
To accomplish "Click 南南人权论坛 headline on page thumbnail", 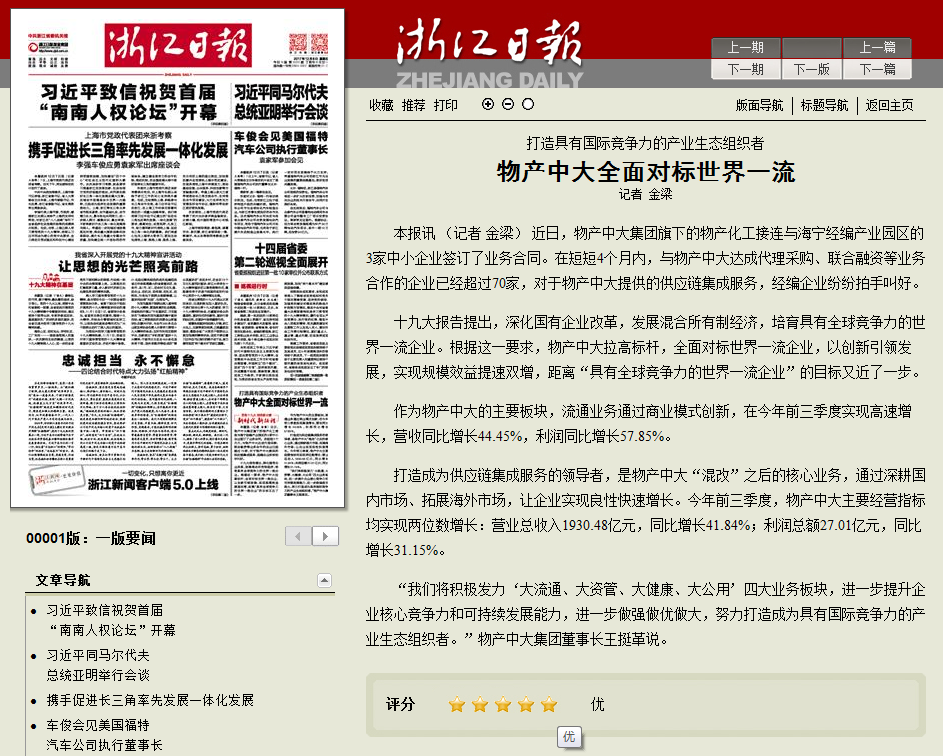I will pyautogui.click(x=128, y=102).
